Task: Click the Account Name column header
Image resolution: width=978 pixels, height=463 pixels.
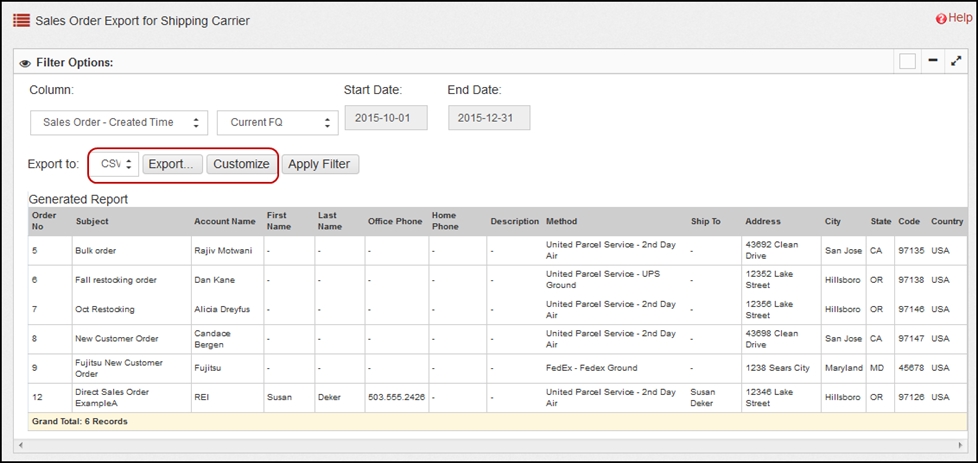Action: [x=225, y=221]
